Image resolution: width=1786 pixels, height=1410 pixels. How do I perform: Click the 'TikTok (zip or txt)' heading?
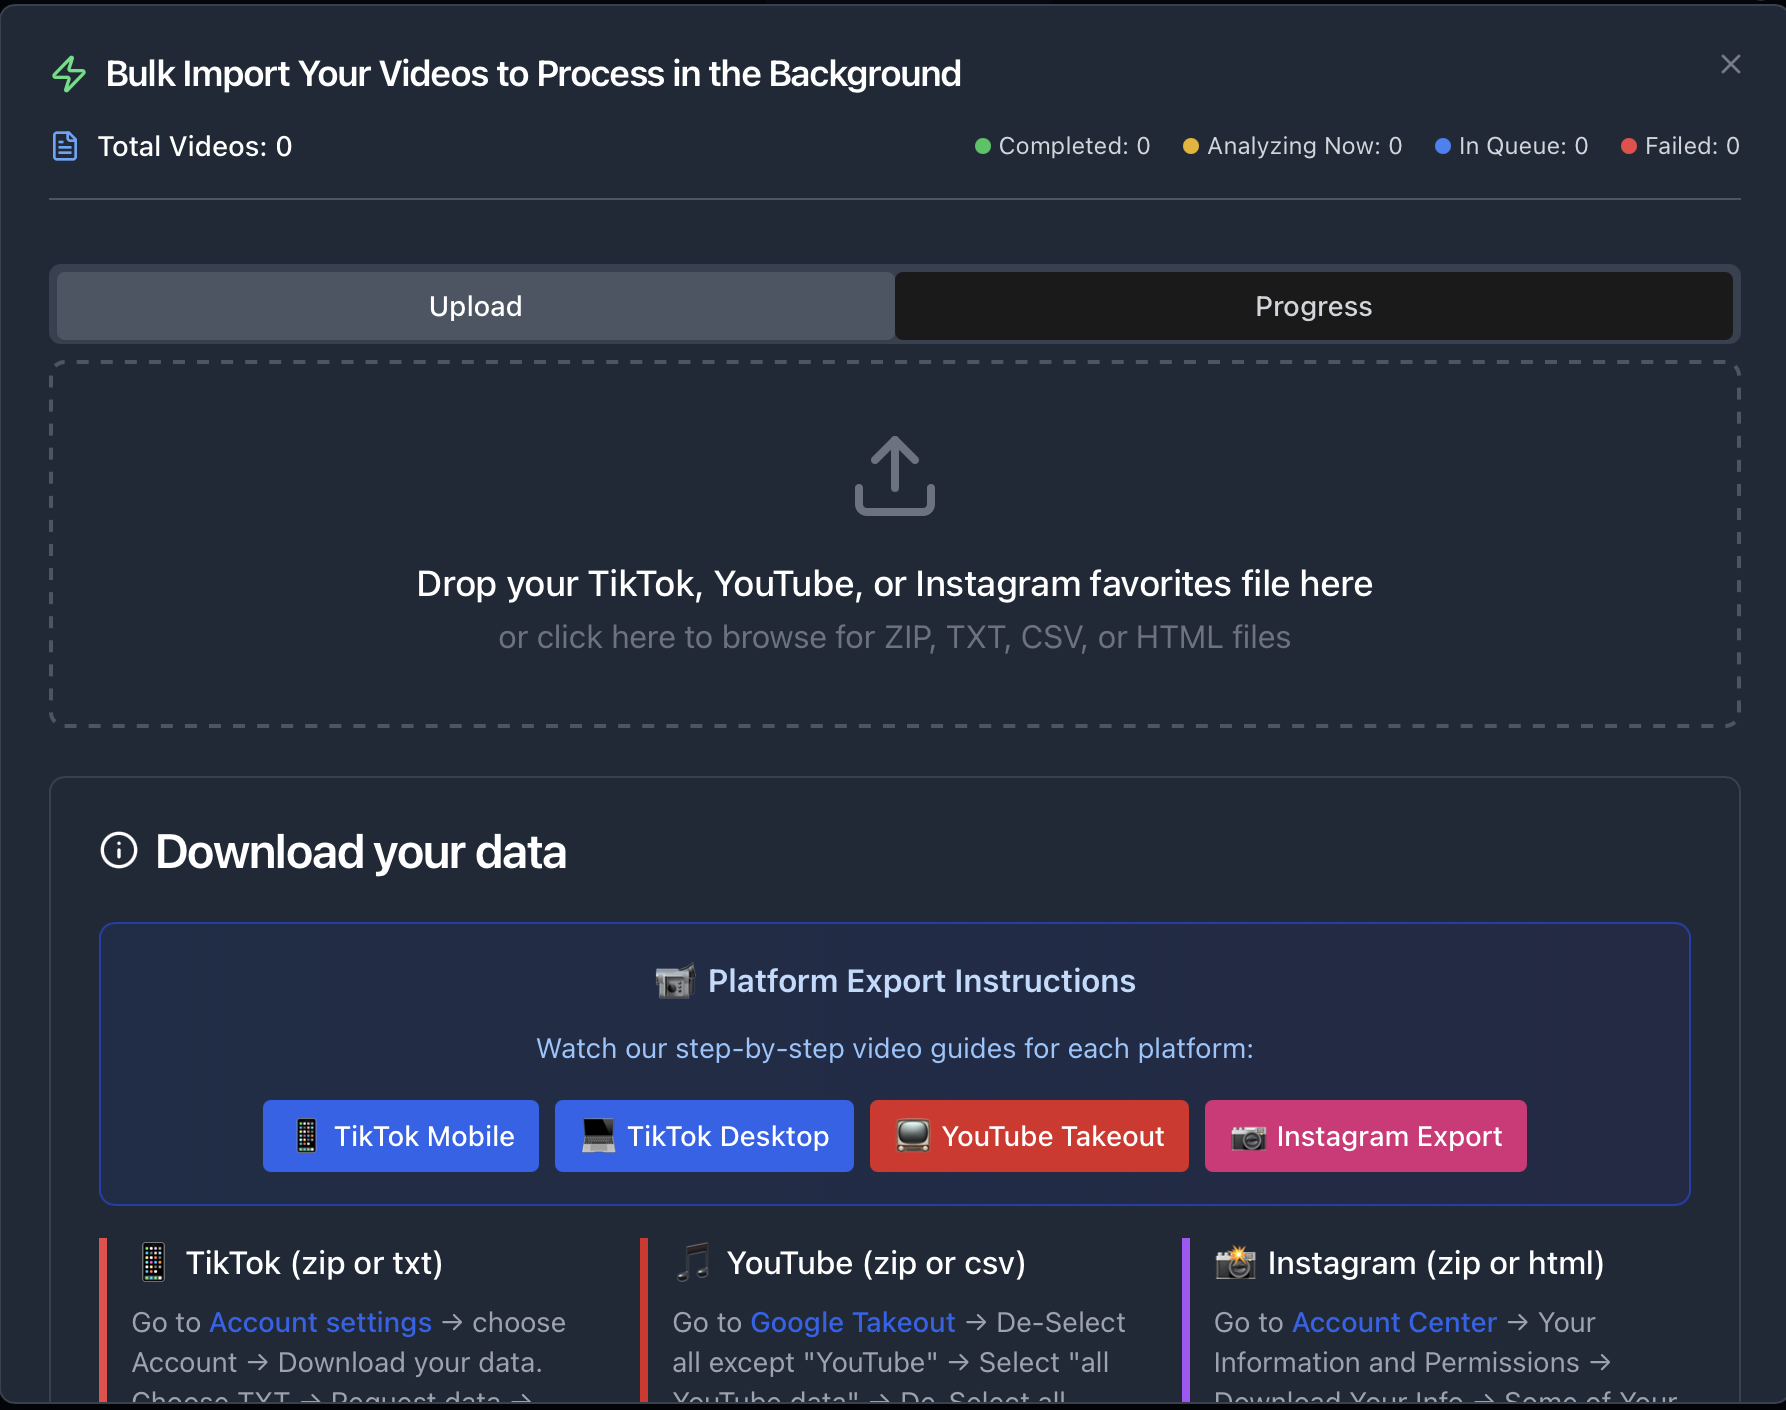click(x=314, y=1263)
